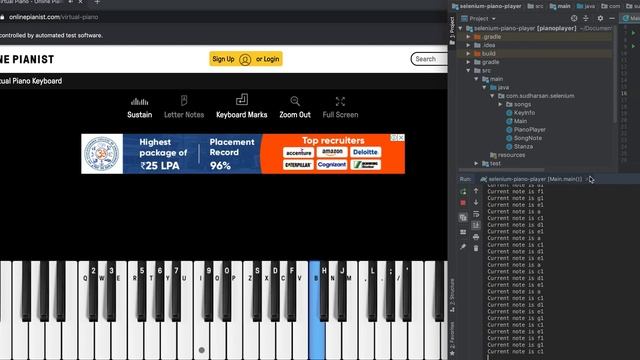Image resolution: width=640 pixels, height=360 pixels.
Task: Click the Project panel horizontal scrollbar
Action: click(x=501, y=170)
